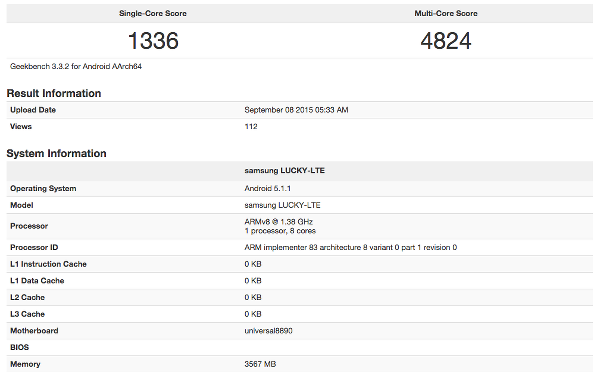600x384 pixels.
Task: Click the L2 Cache label
Action: pyautogui.click(x=28, y=298)
